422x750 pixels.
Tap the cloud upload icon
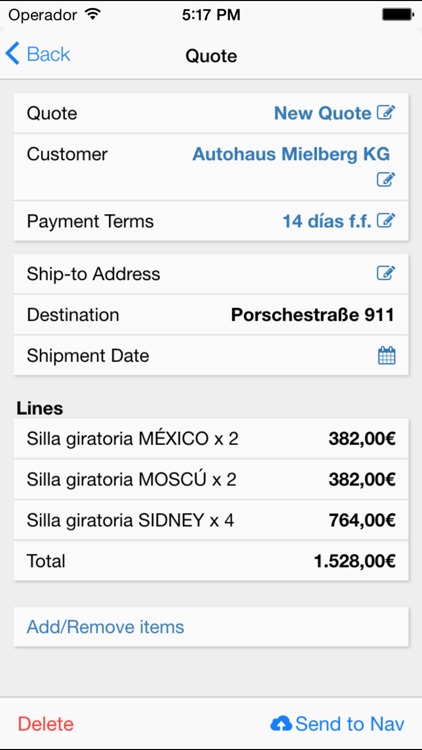click(x=281, y=724)
